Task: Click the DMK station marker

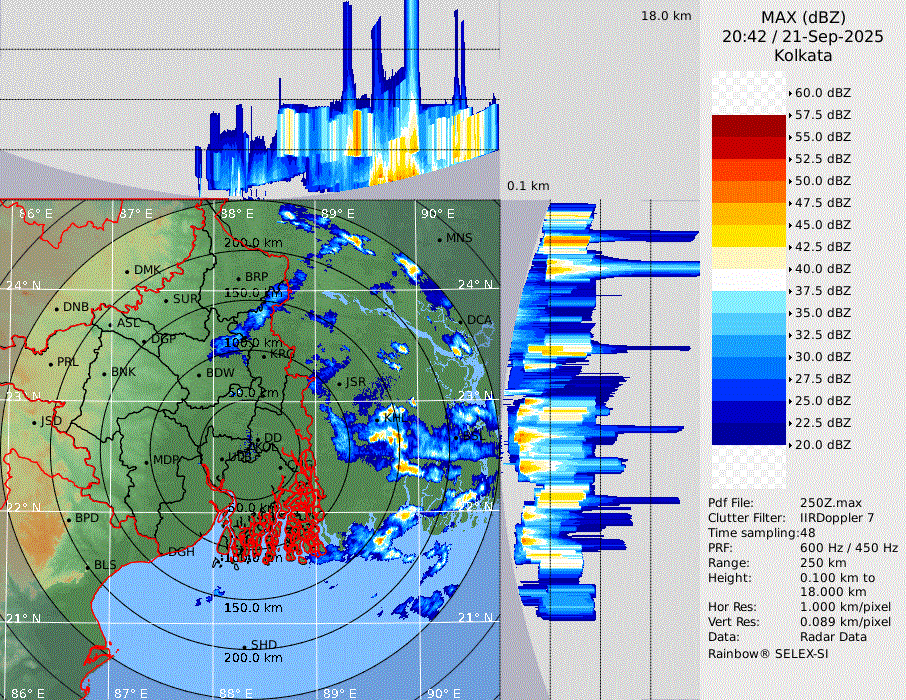Action: pos(128,270)
